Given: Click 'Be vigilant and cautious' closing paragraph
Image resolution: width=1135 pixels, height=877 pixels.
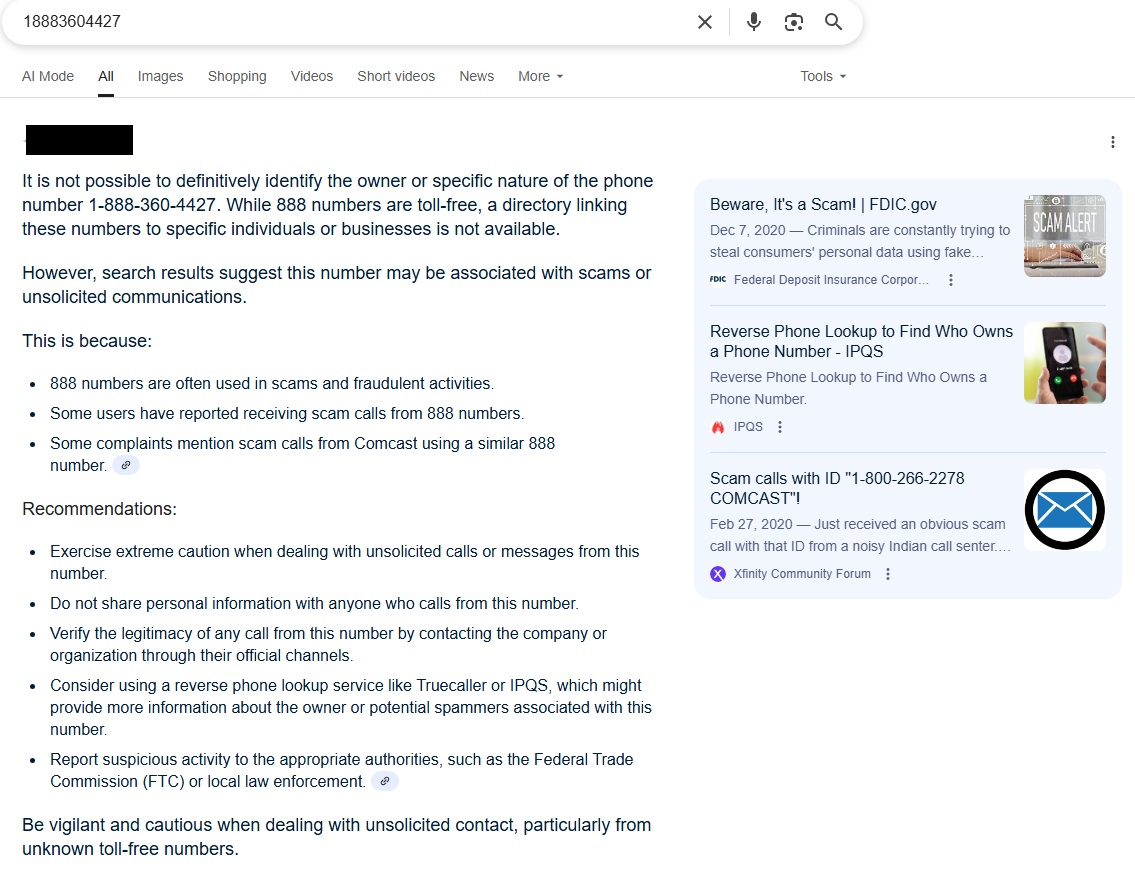Looking at the screenshot, I should tap(337, 836).
